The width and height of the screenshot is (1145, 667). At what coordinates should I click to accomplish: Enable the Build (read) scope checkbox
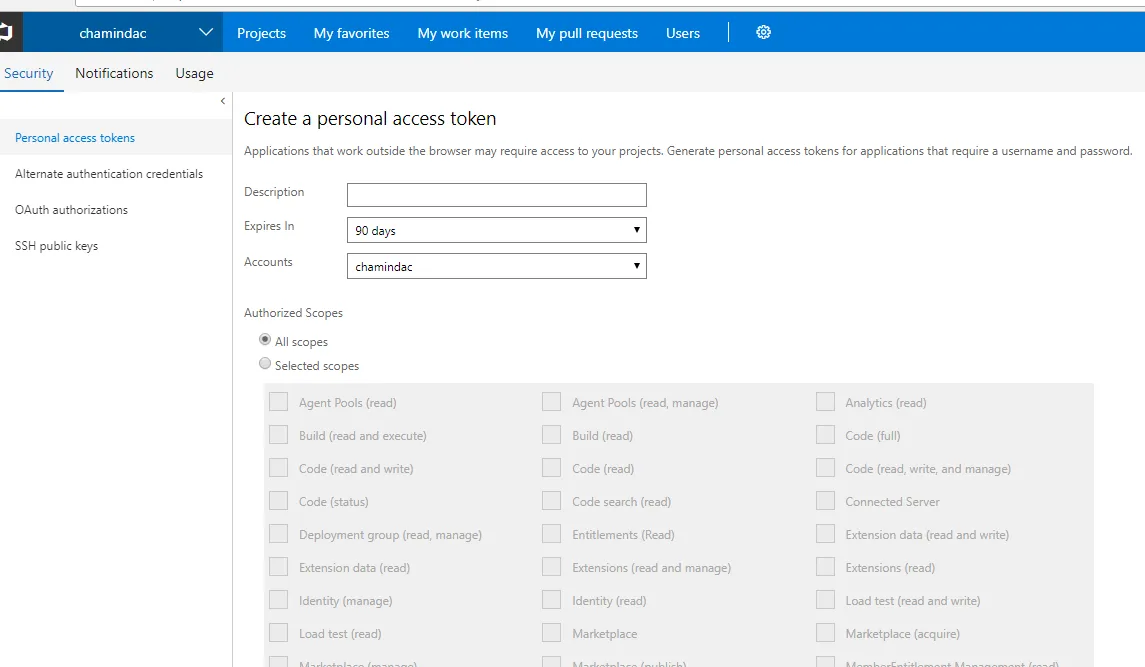click(551, 435)
